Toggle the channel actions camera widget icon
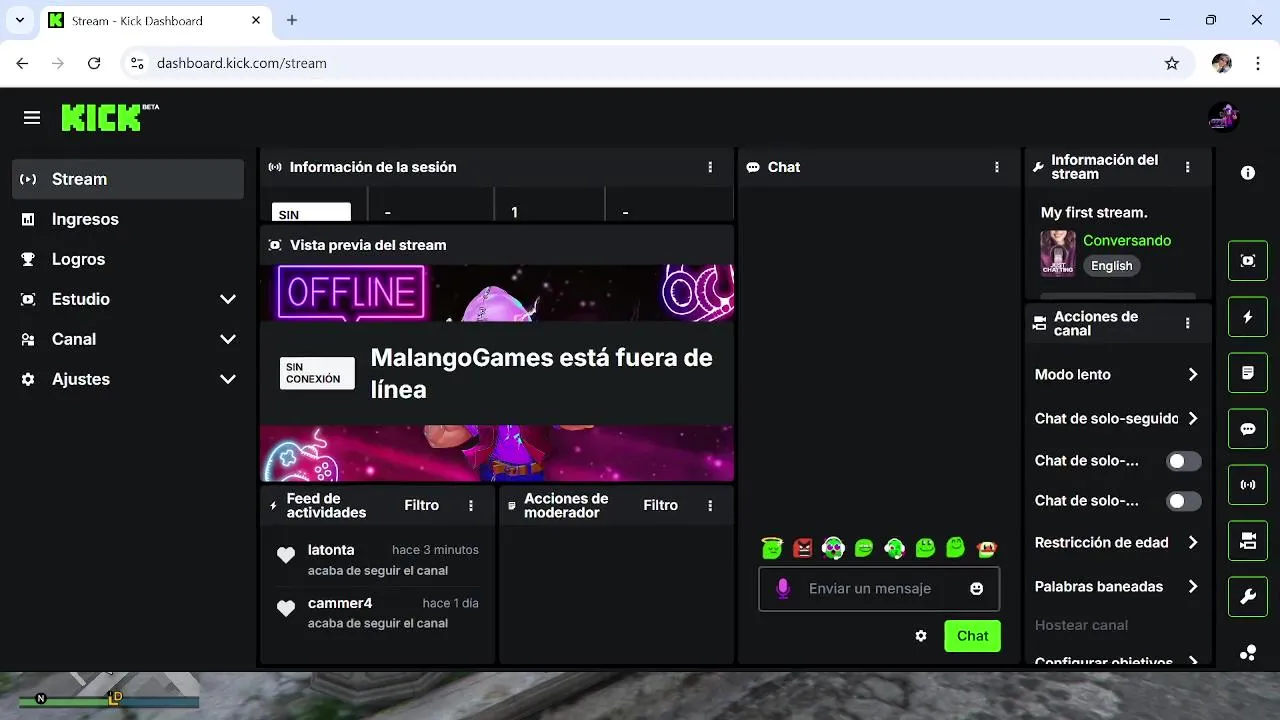The width and height of the screenshot is (1280, 720). coord(1248,541)
